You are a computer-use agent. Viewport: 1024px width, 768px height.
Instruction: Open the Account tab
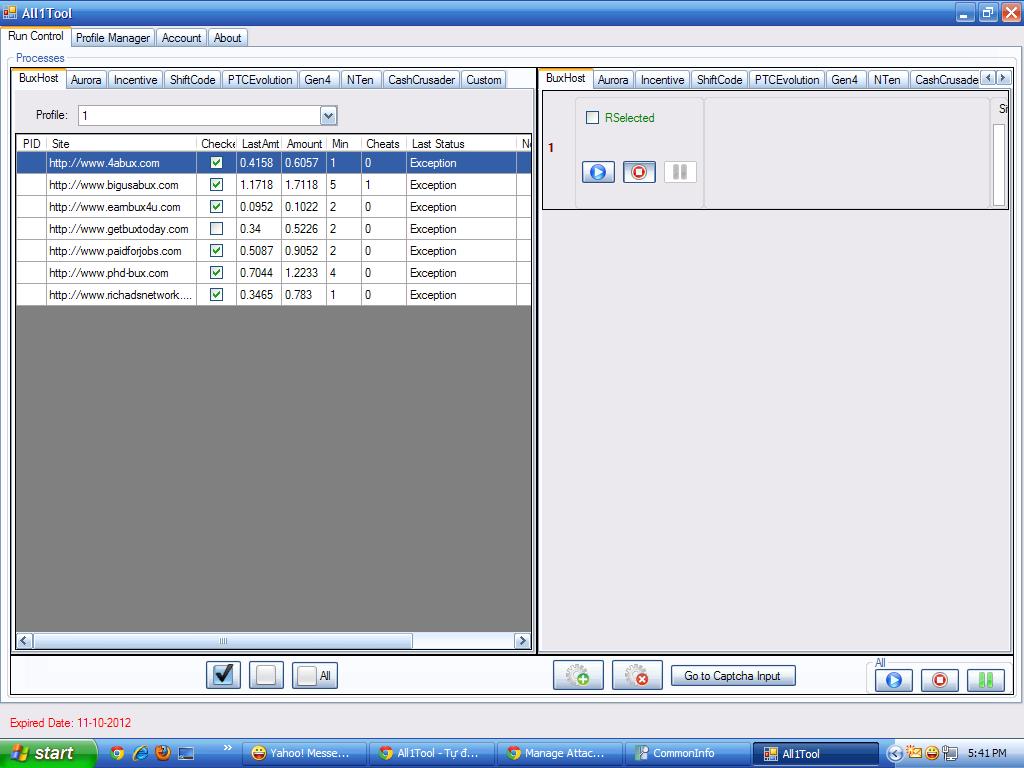pos(182,38)
